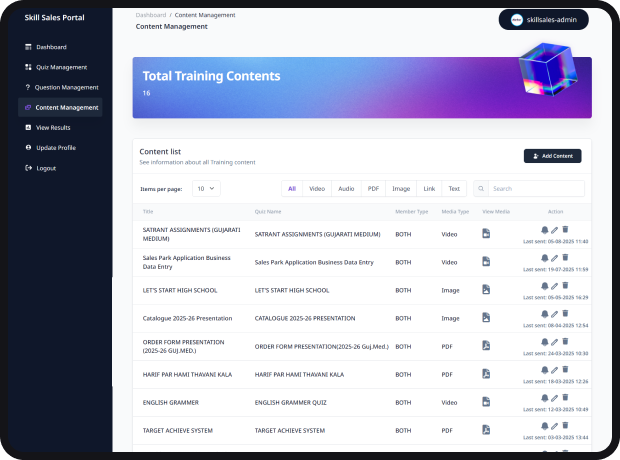Click the Search input field

[536, 189]
